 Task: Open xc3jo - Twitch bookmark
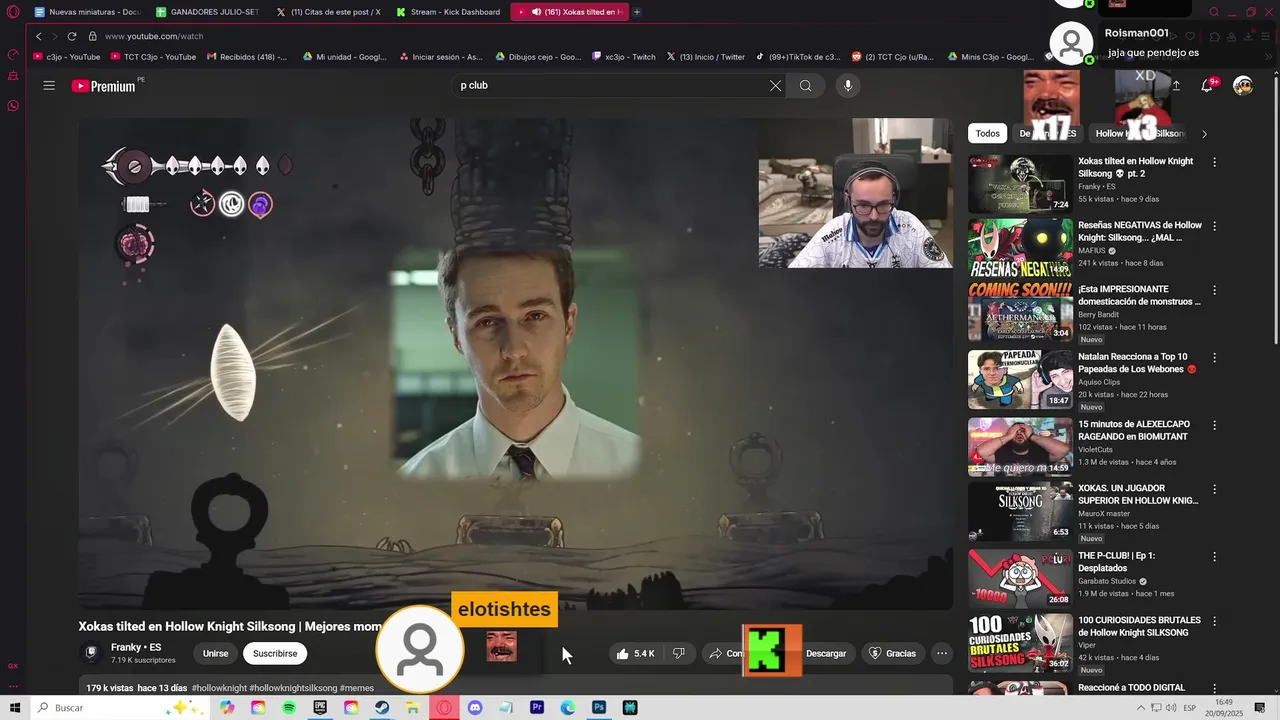(x=624, y=57)
